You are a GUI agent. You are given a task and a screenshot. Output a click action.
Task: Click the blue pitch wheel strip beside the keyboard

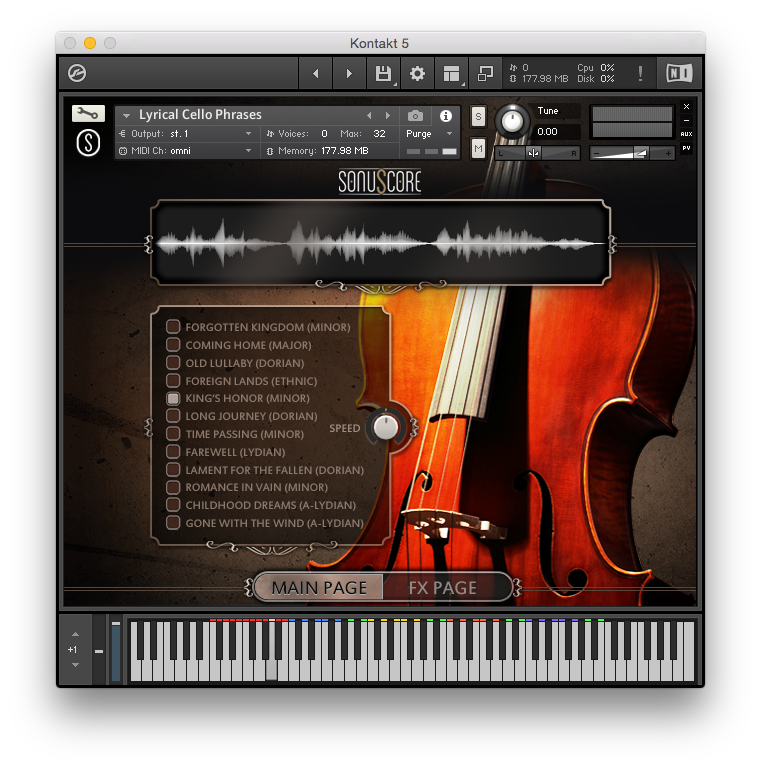(116, 651)
